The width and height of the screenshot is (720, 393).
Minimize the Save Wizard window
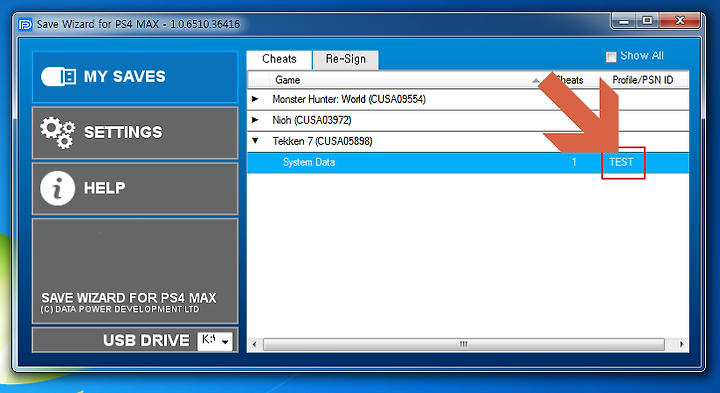(624, 21)
